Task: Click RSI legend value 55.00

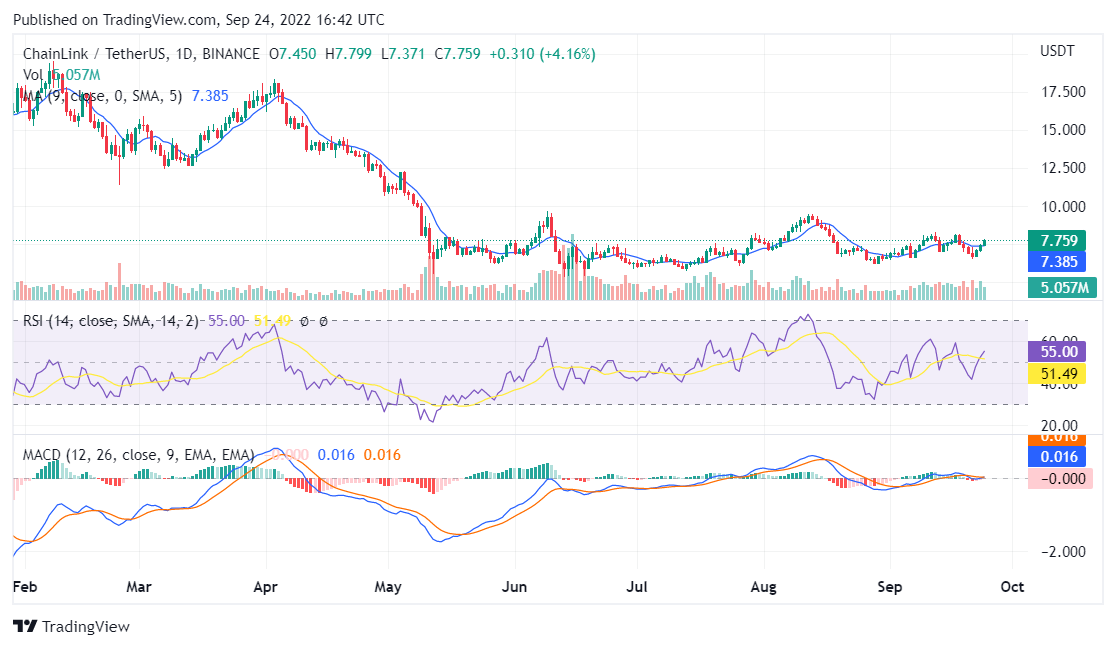Action: [226, 321]
